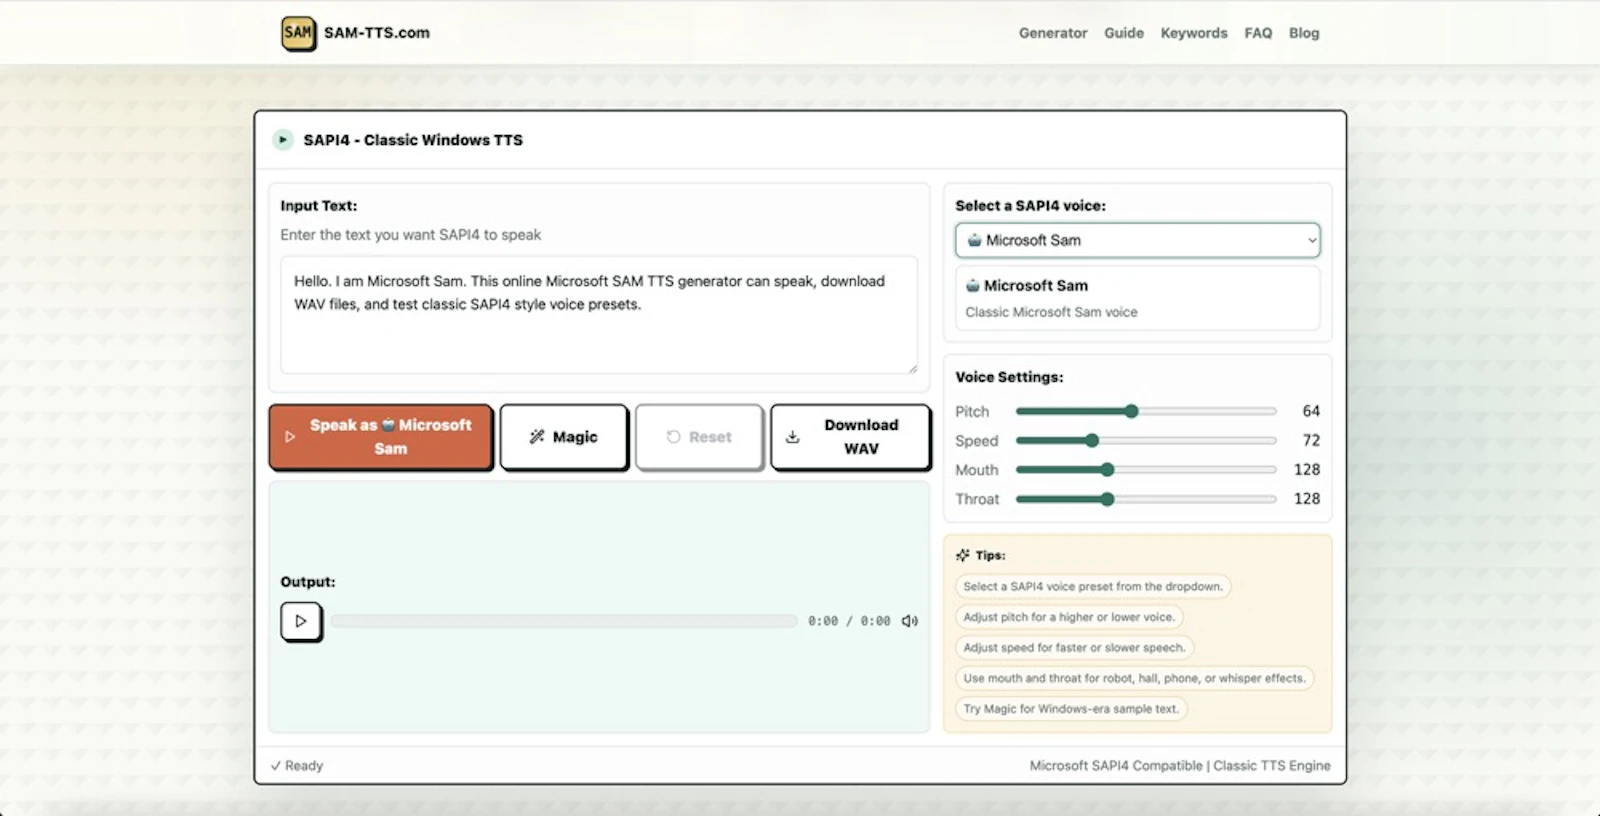1600x816 pixels.
Task: Click the Speed value '72'
Action: (1311, 440)
